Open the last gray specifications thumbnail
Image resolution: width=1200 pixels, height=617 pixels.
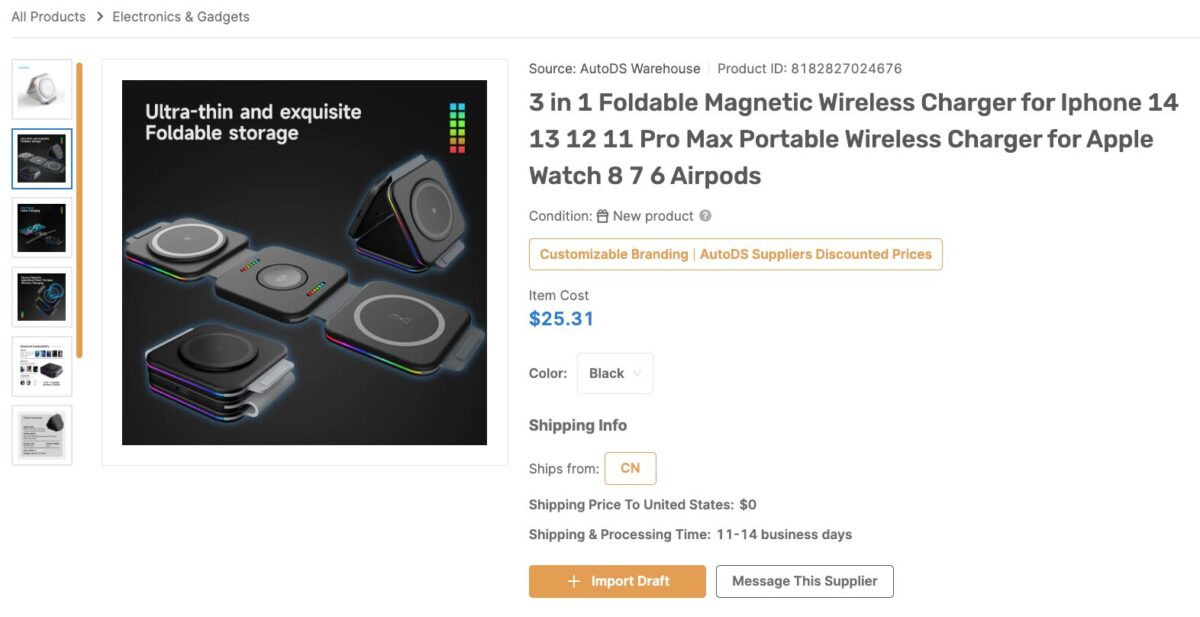[42, 434]
